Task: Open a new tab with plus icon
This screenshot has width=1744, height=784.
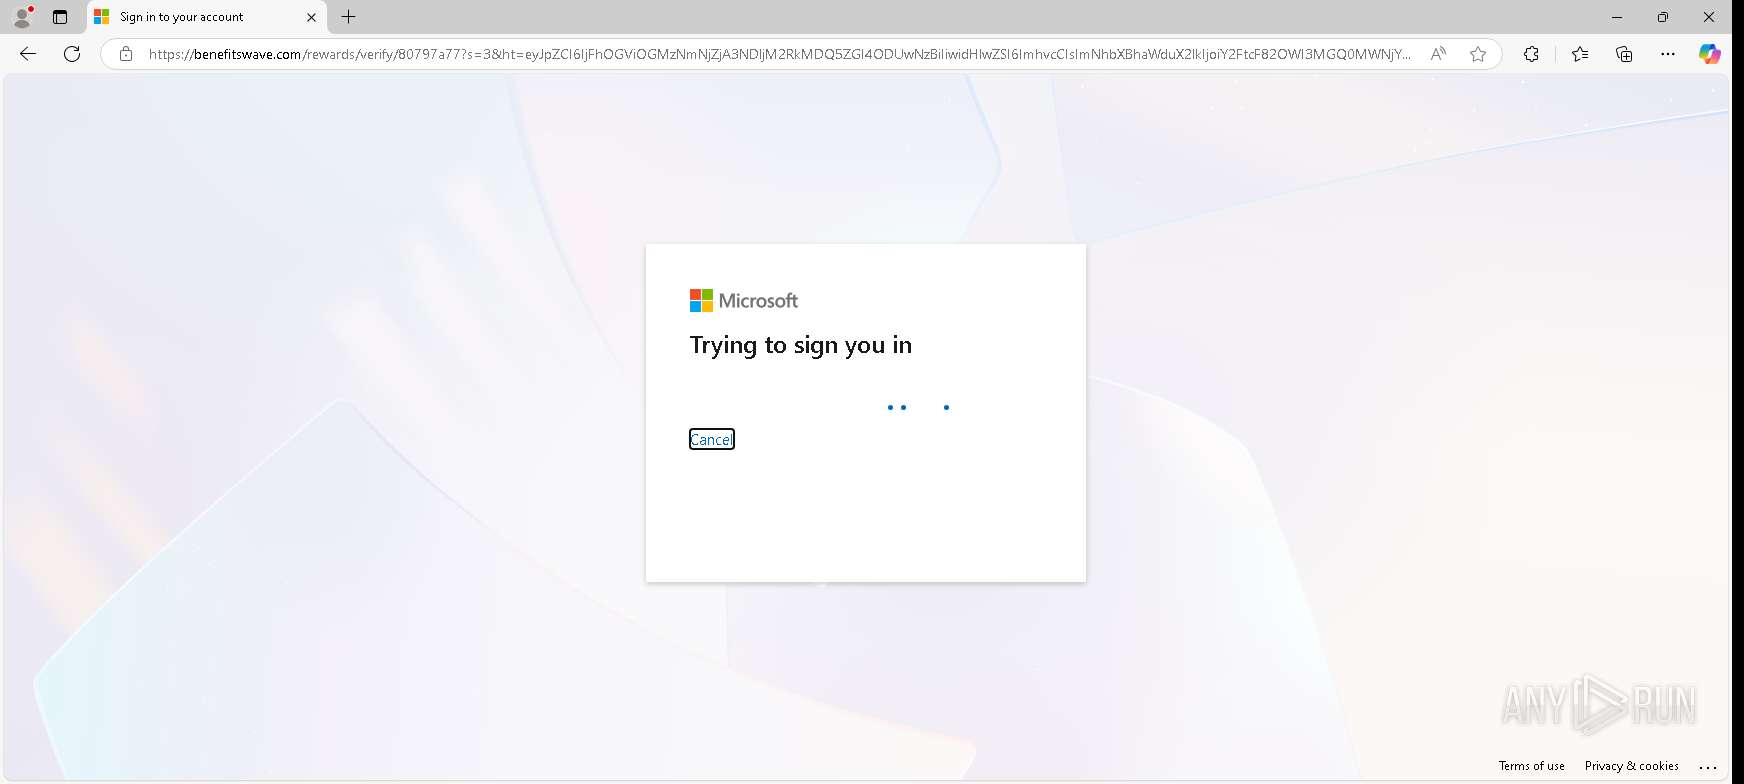Action: tap(348, 17)
